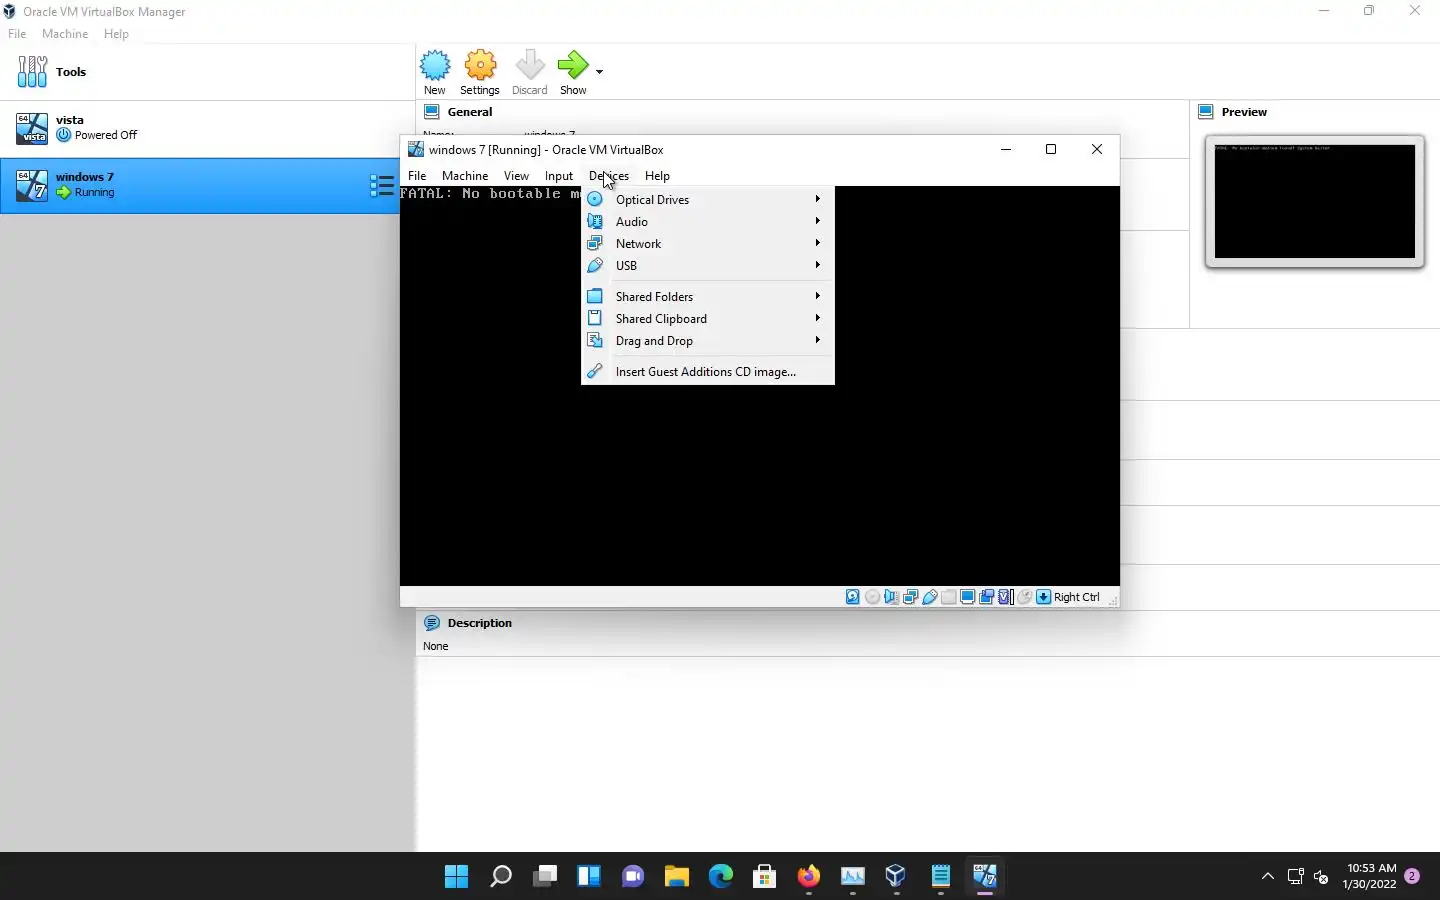Click recording indicator icon in VM status bar

coord(986,597)
